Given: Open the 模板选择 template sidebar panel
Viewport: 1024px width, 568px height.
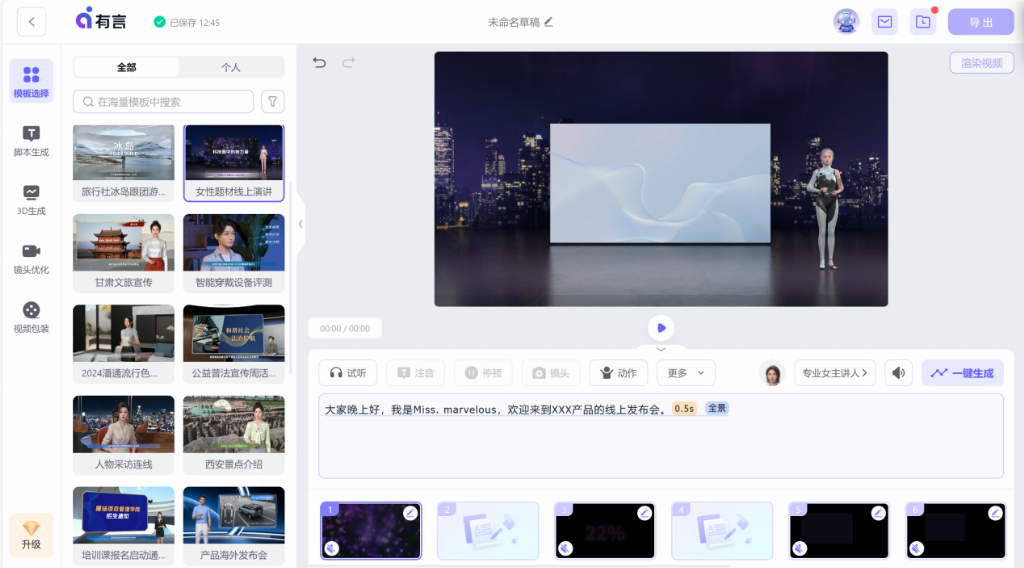Looking at the screenshot, I should coord(31,81).
